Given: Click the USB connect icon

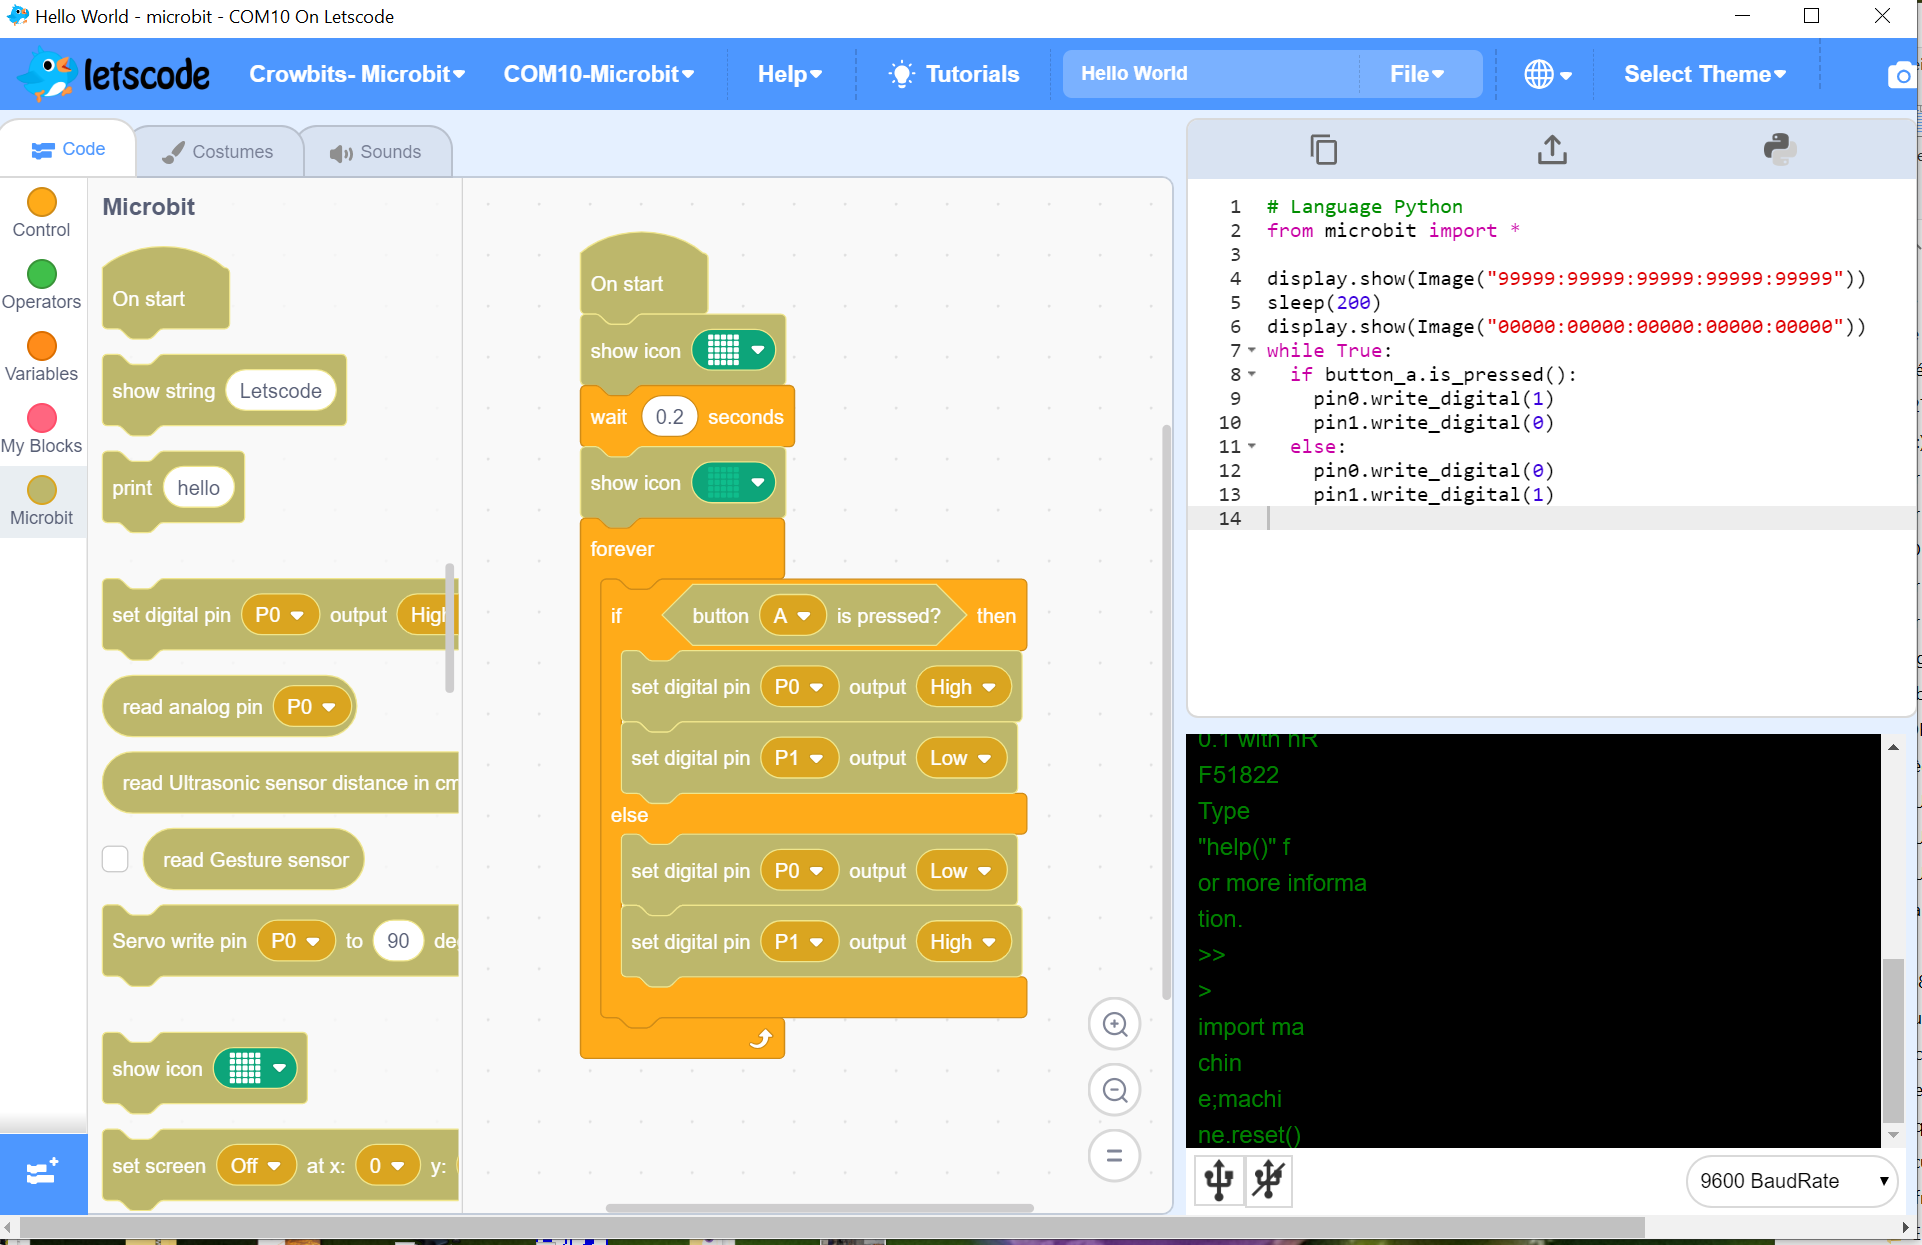Looking at the screenshot, I should 1219,1180.
